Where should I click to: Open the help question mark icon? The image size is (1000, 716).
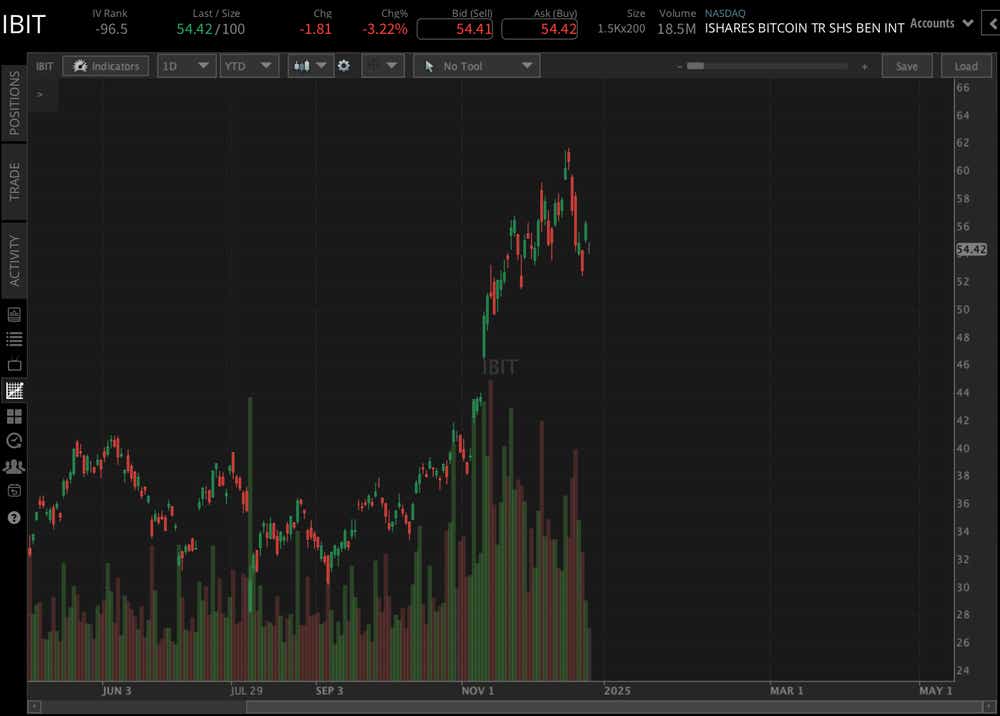coord(13,517)
